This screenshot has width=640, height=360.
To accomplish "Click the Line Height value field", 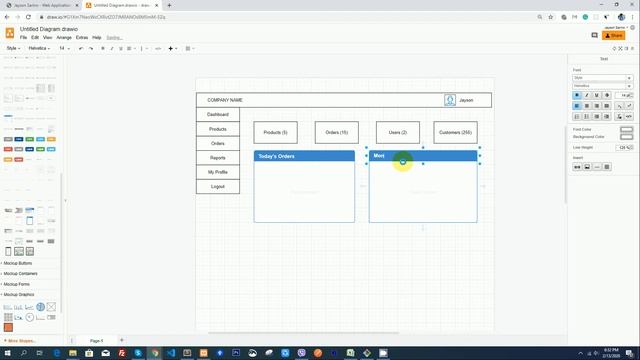I will 624,147.
